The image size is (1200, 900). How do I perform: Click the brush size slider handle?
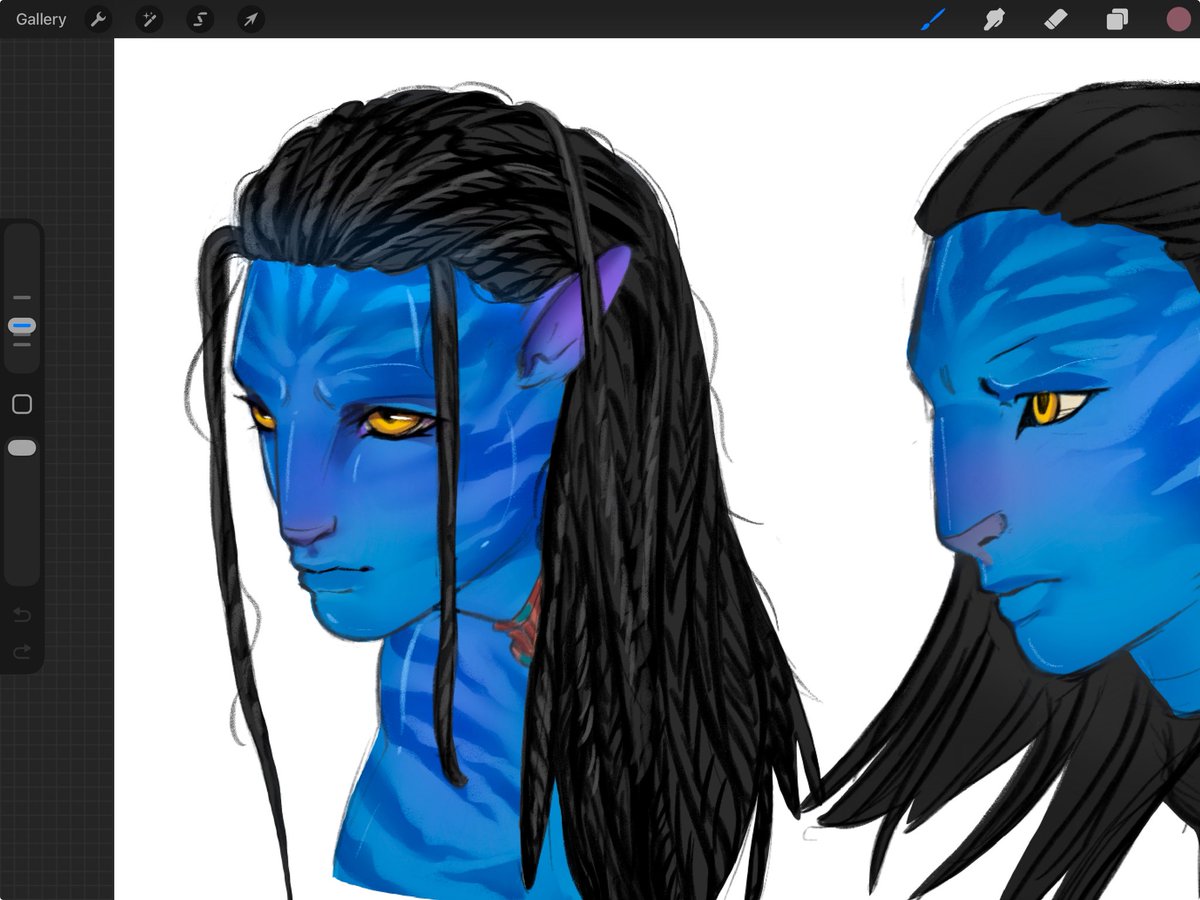coord(22,326)
